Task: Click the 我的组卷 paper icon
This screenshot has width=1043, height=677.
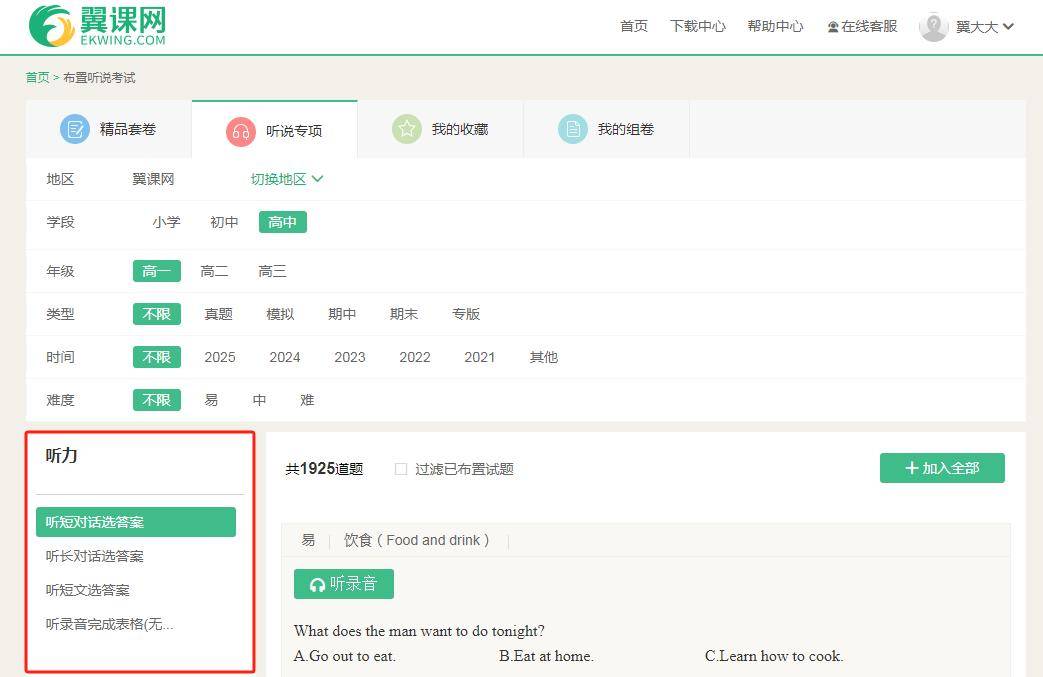Action: click(572, 129)
